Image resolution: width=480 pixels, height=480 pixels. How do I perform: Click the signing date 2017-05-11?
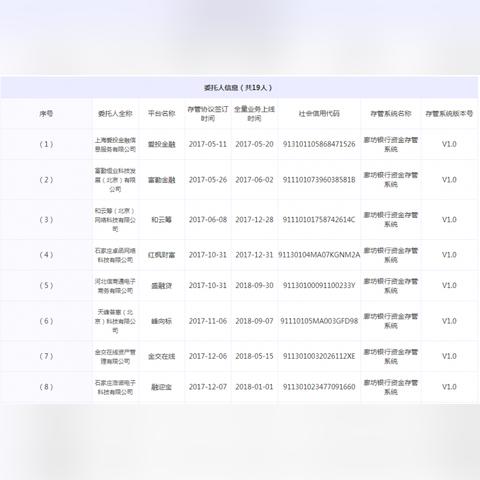pyautogui.click(x=208, y=144)
